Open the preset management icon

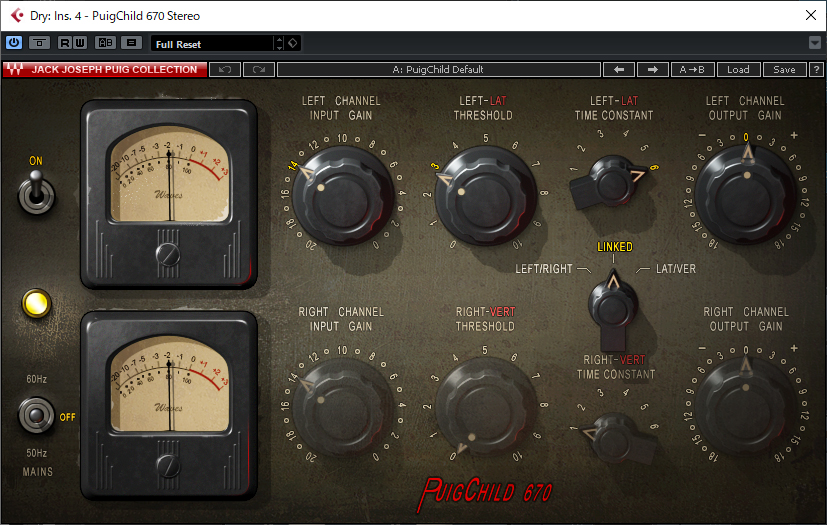pos(131,43)
